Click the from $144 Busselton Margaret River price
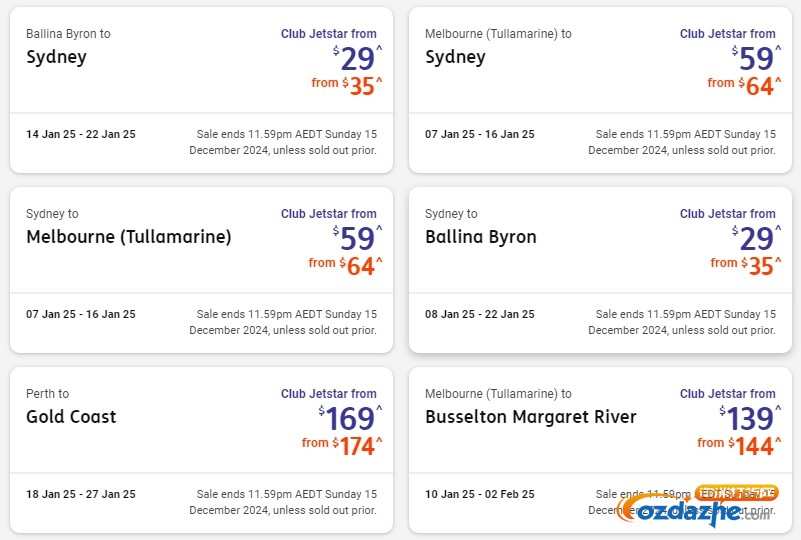The image size is (801, 540). point(739,445)
